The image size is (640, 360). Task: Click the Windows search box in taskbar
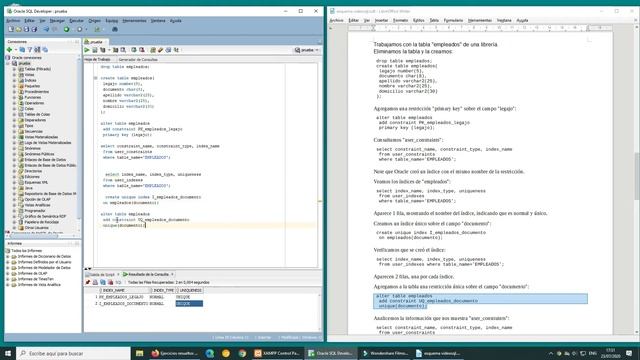73,353
